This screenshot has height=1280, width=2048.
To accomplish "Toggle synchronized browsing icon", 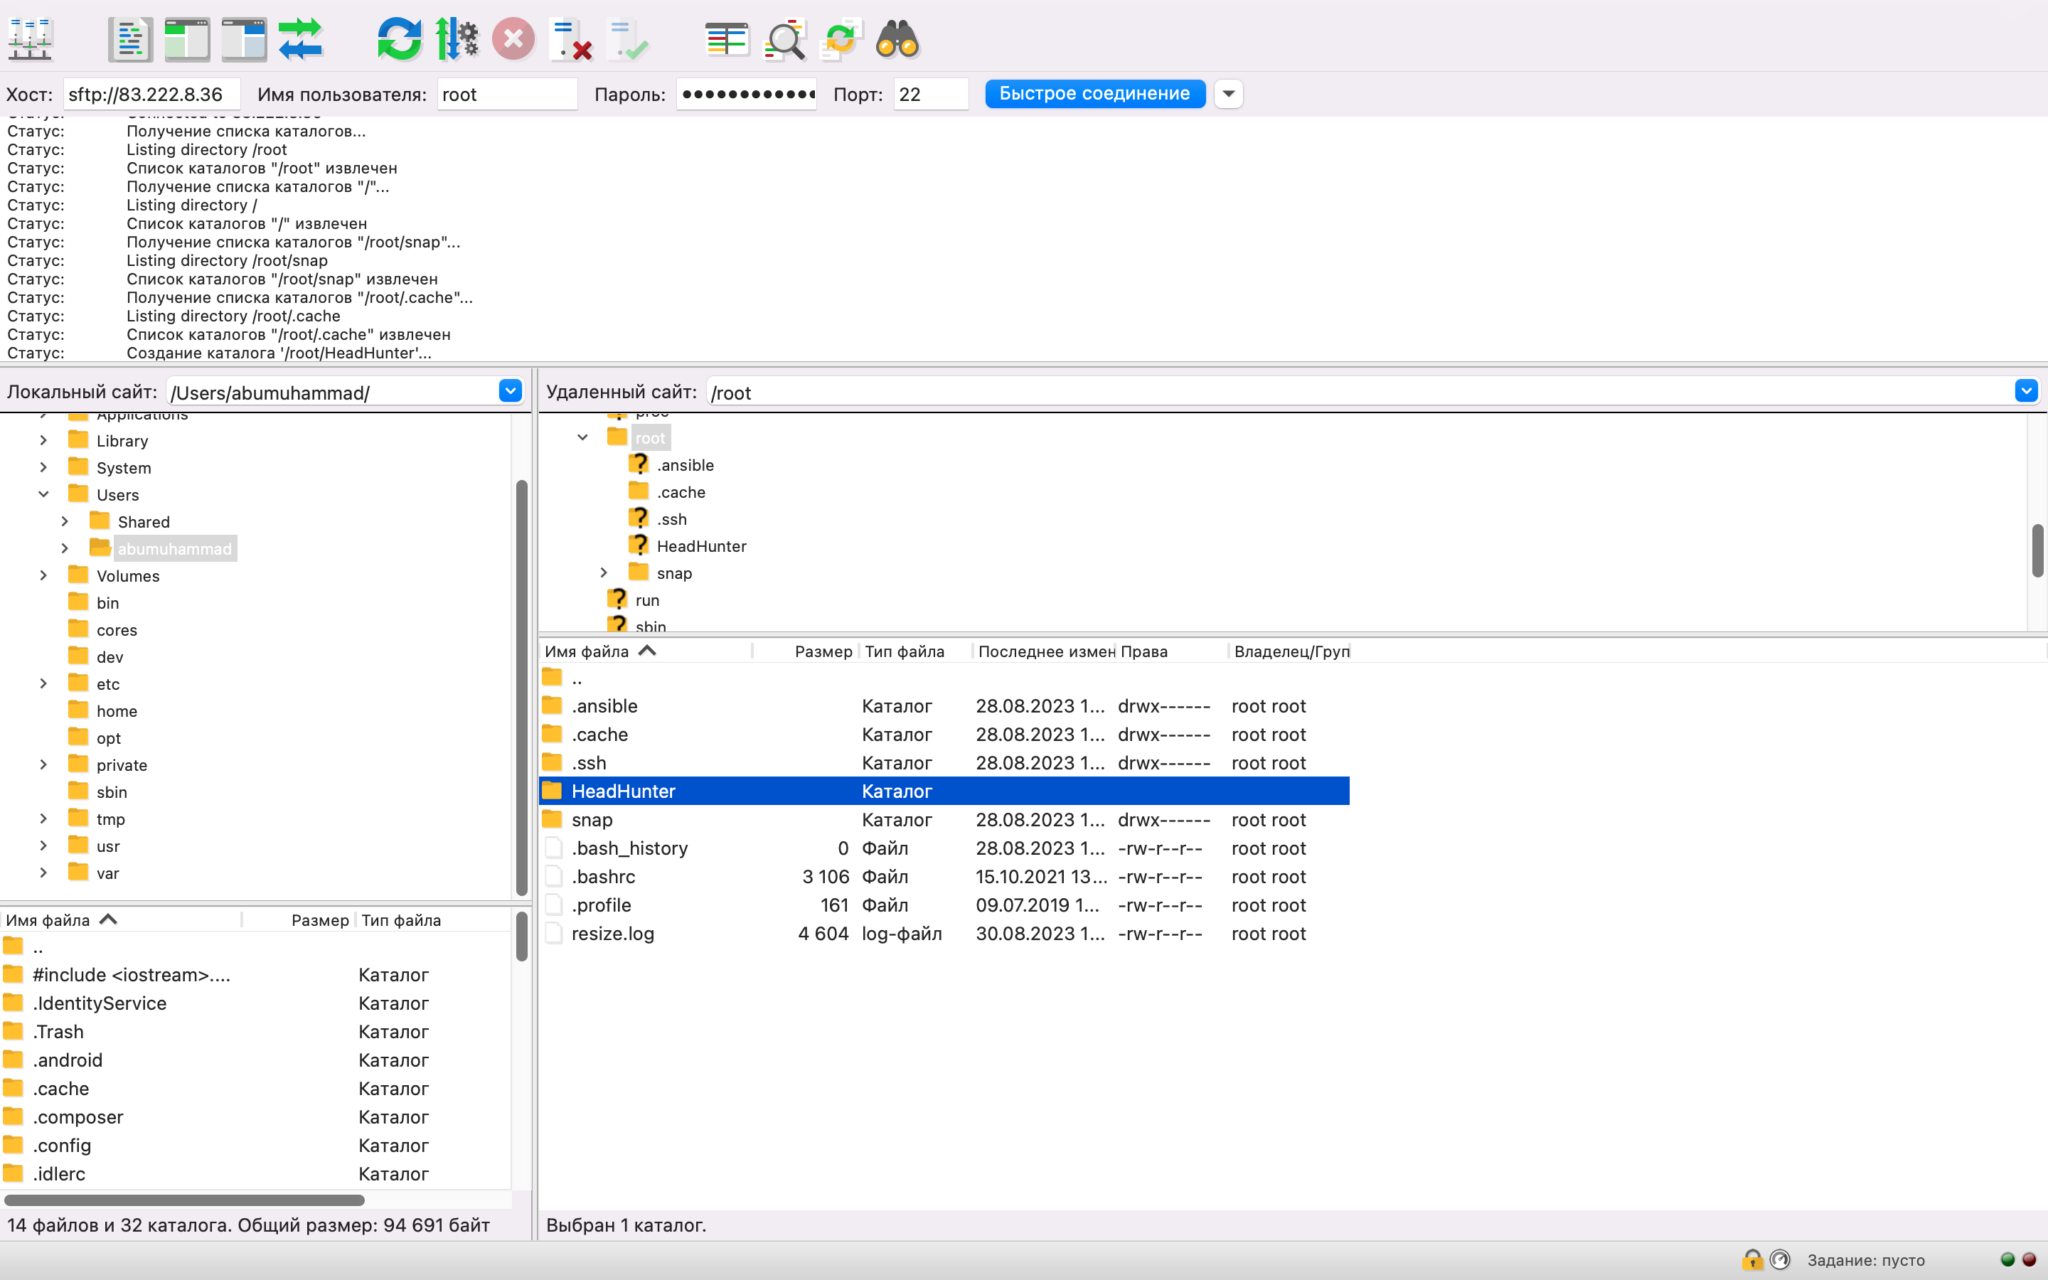I will [x=841, y=39].
